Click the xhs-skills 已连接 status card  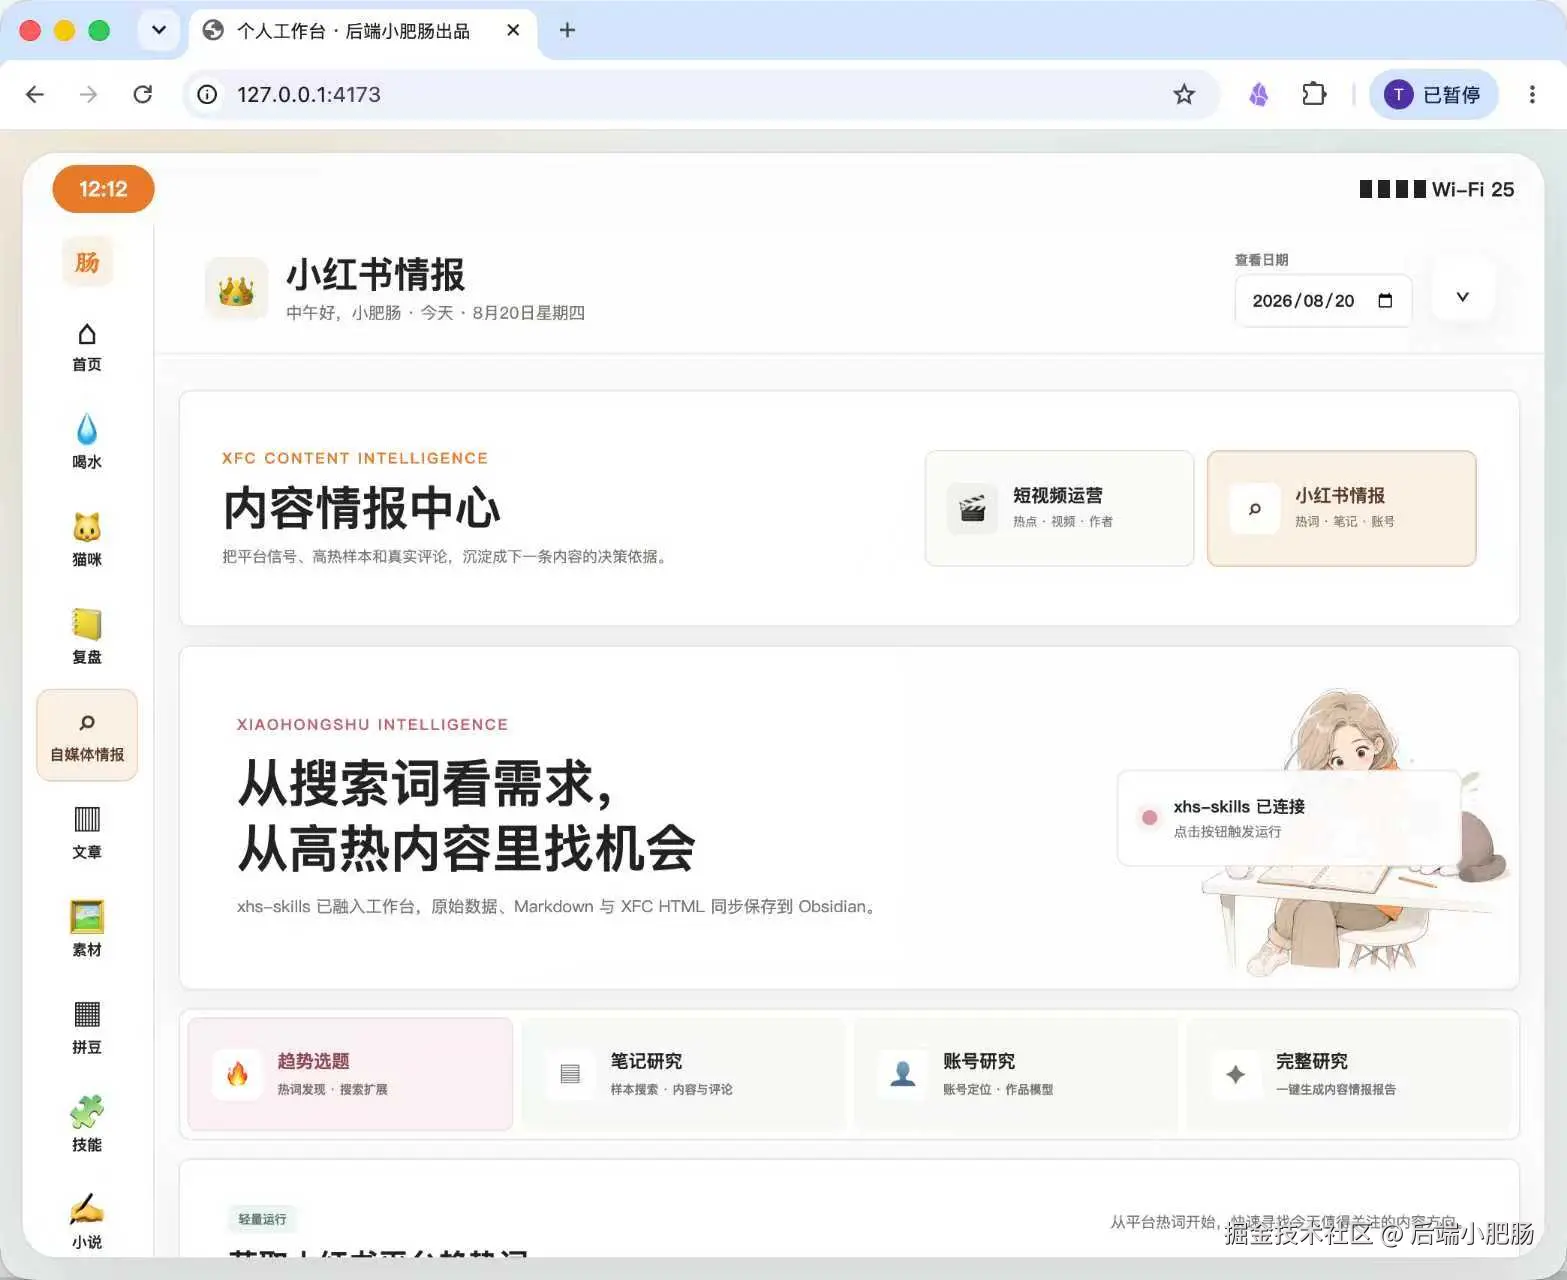pyautogui.click(x=1288, y=818)
